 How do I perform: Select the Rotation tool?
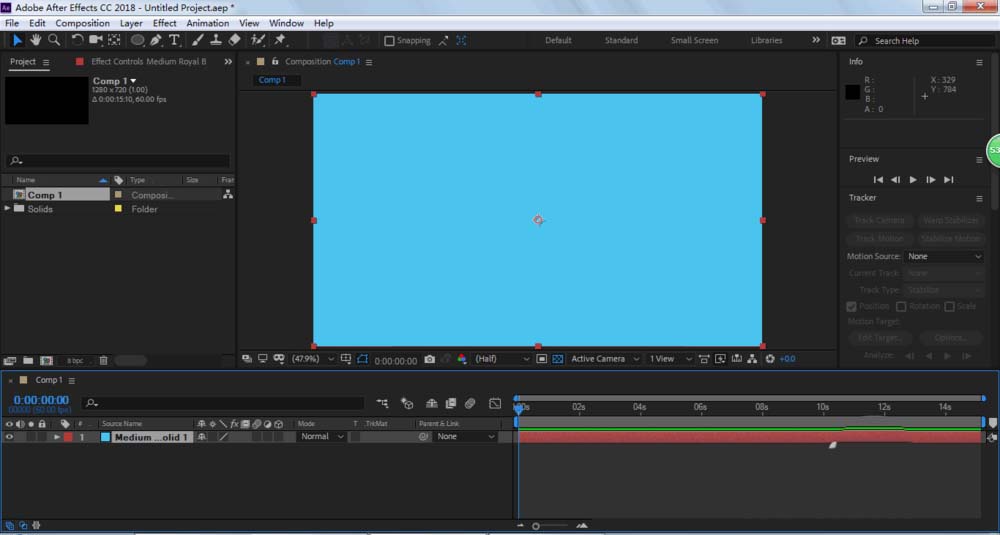(x=77, y=40)
